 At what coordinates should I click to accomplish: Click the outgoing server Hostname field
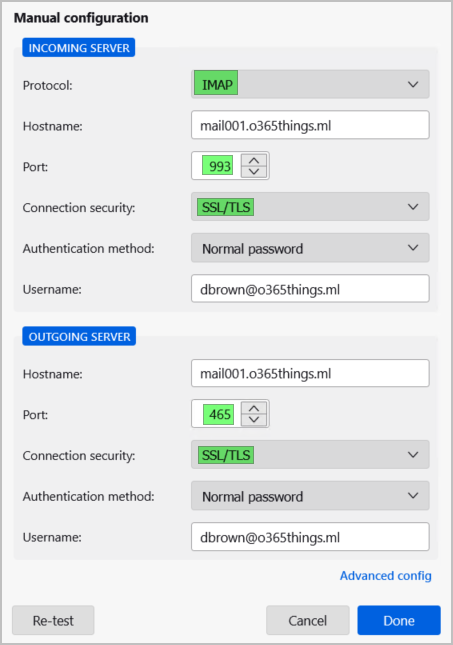point(310,374)
